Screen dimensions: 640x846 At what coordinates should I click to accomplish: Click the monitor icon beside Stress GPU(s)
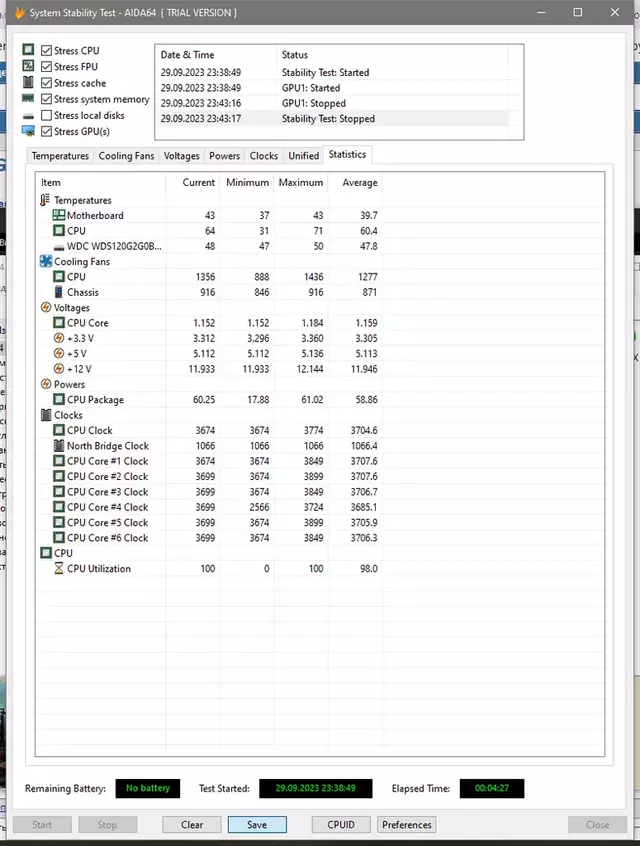point(28,131)
